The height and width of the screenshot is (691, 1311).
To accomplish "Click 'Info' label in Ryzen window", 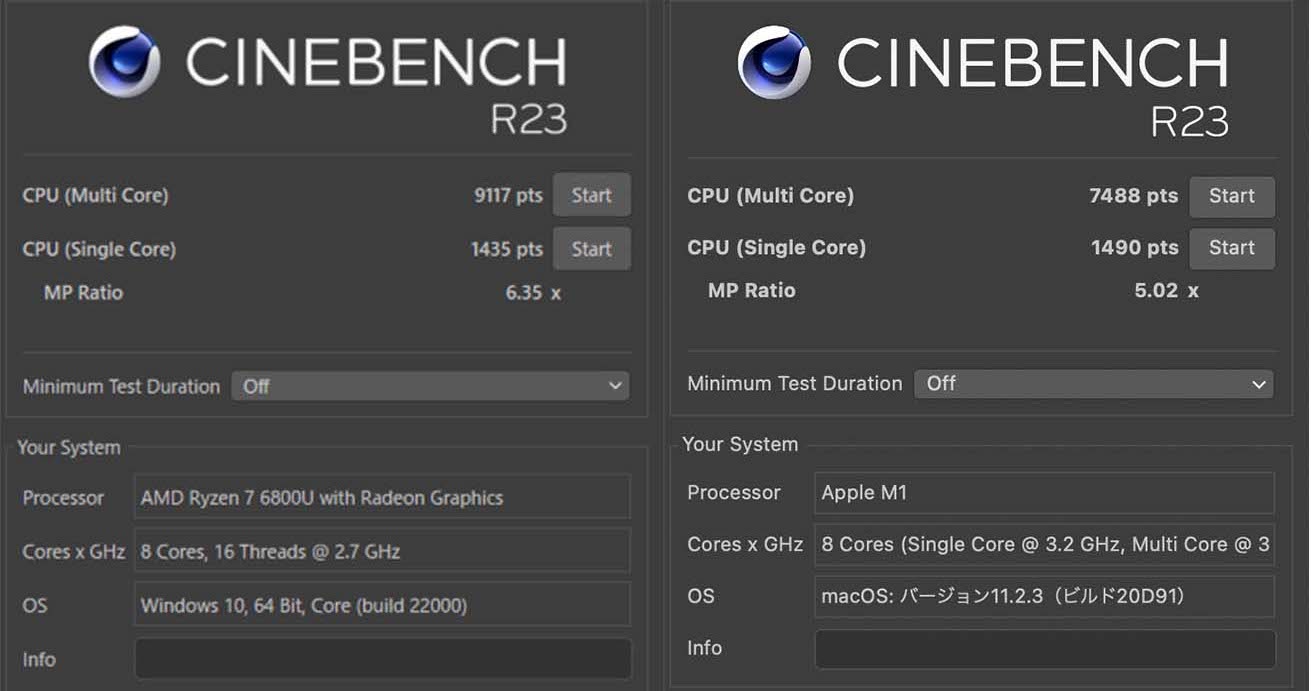I will 39,659.
